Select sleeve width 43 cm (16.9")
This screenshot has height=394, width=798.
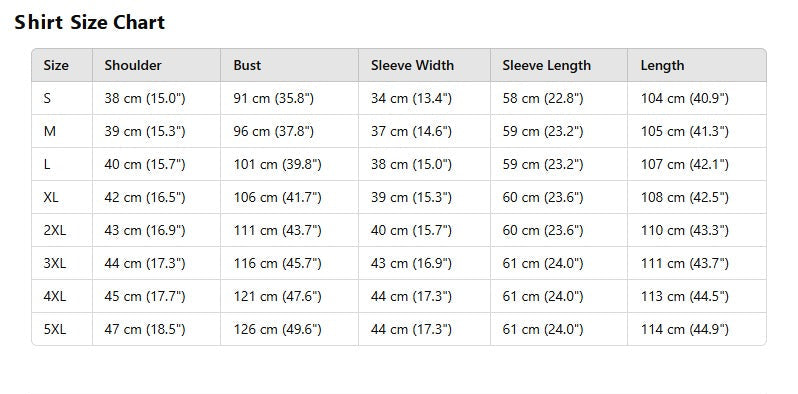point(411,263)
